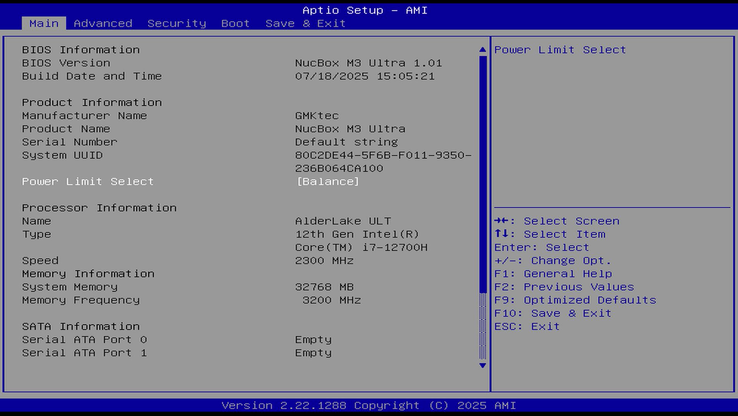Open the Save & Exit tab
This screenshot has height=416, width=738.
tap(305, 23)
